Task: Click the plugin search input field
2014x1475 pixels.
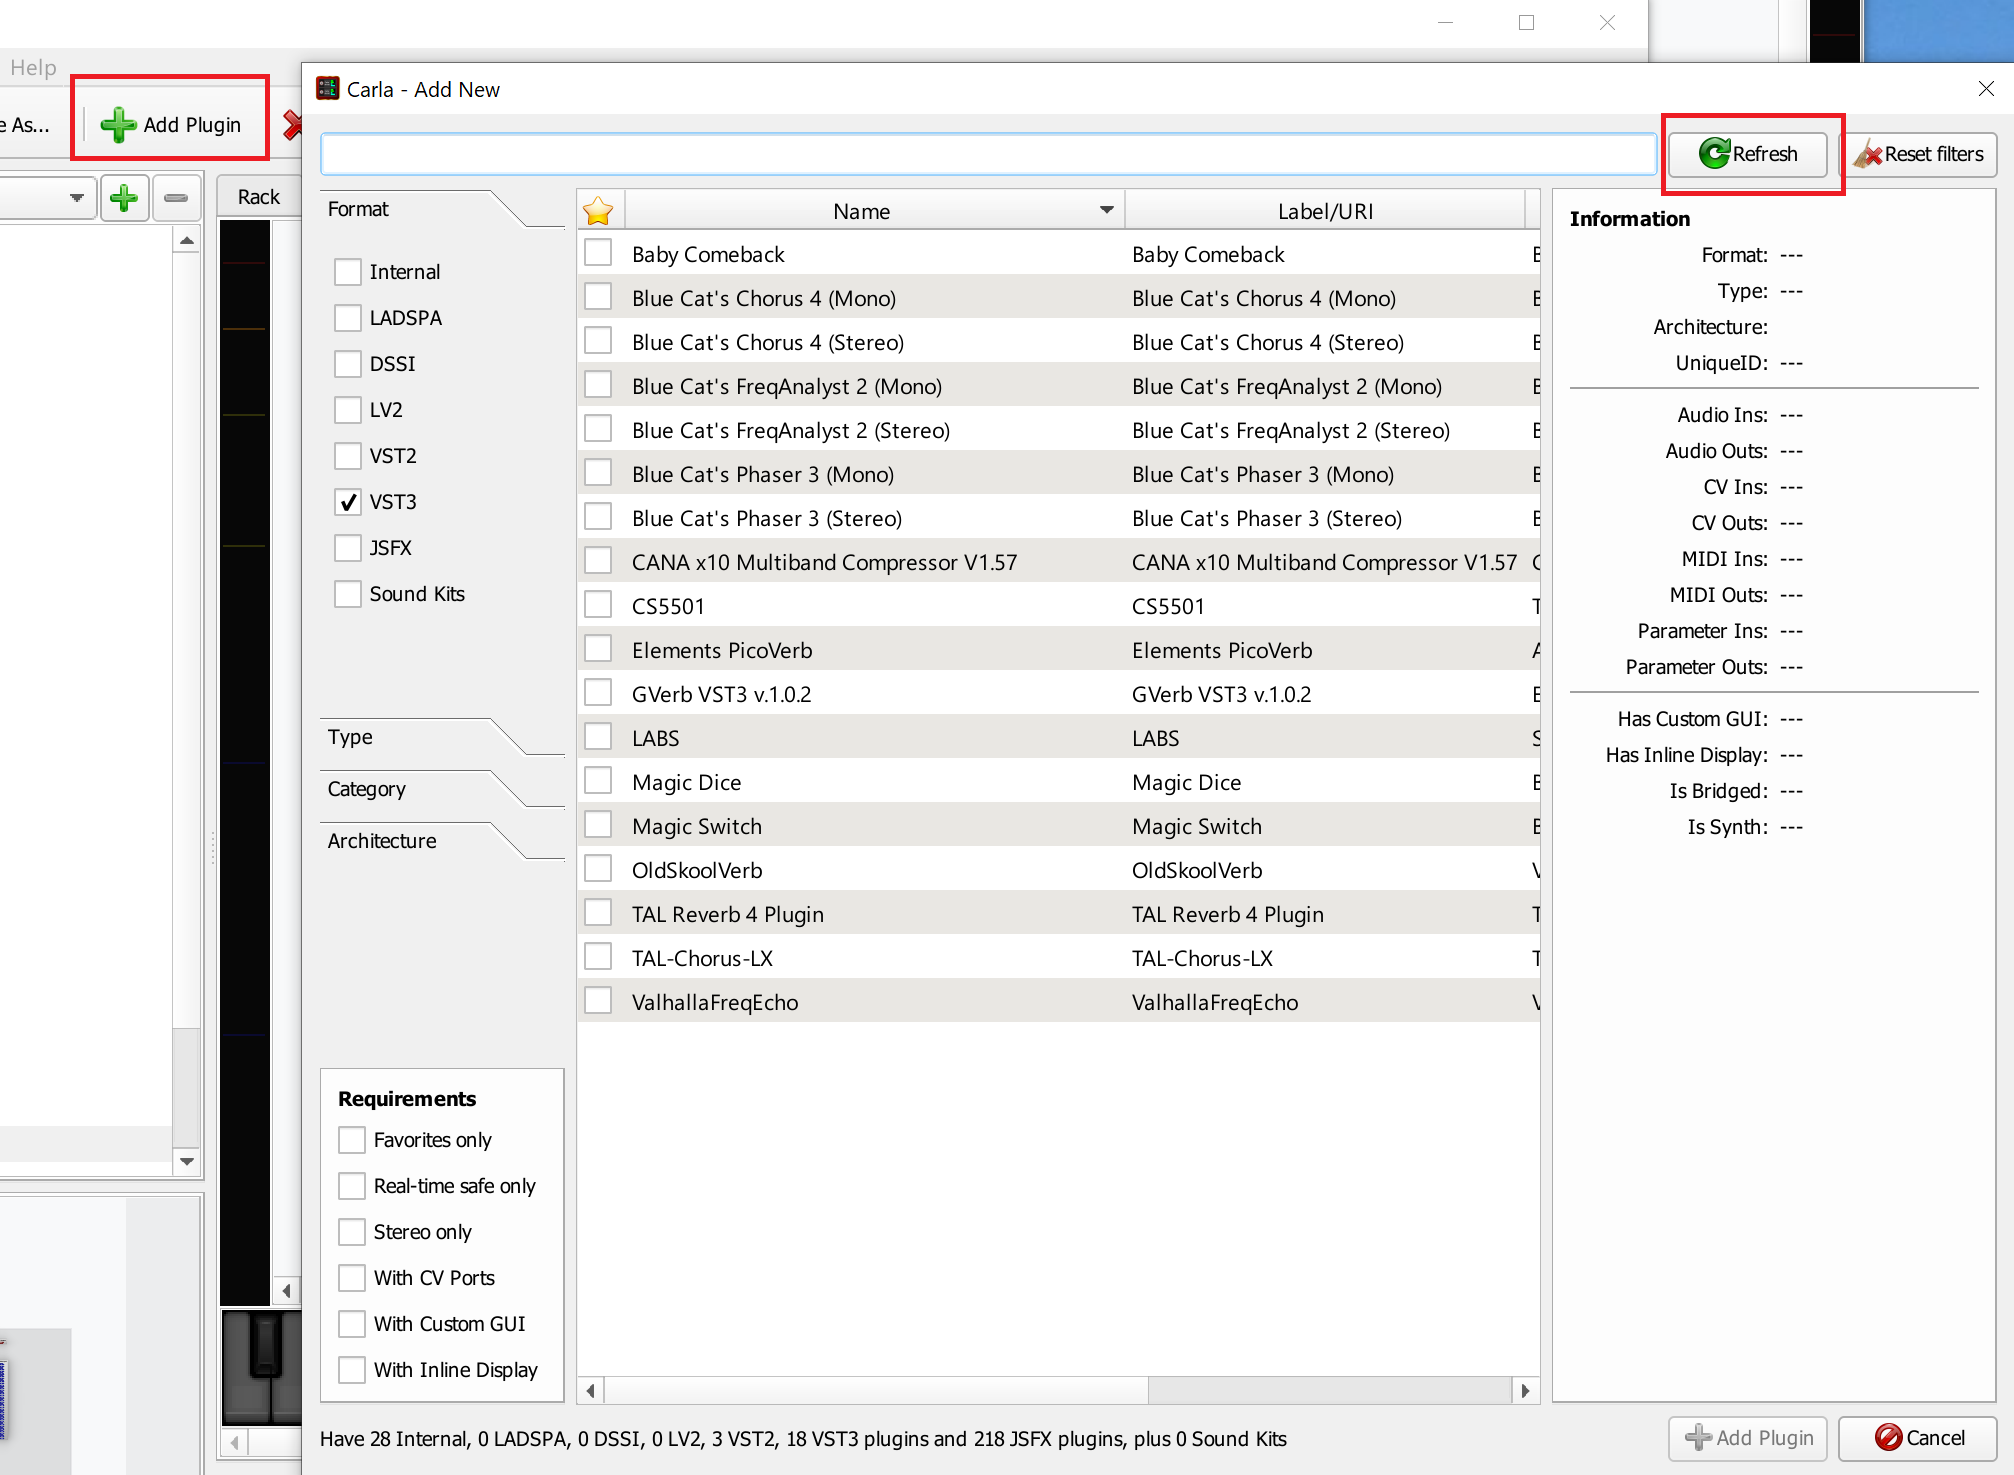Action: pos(986,154)
